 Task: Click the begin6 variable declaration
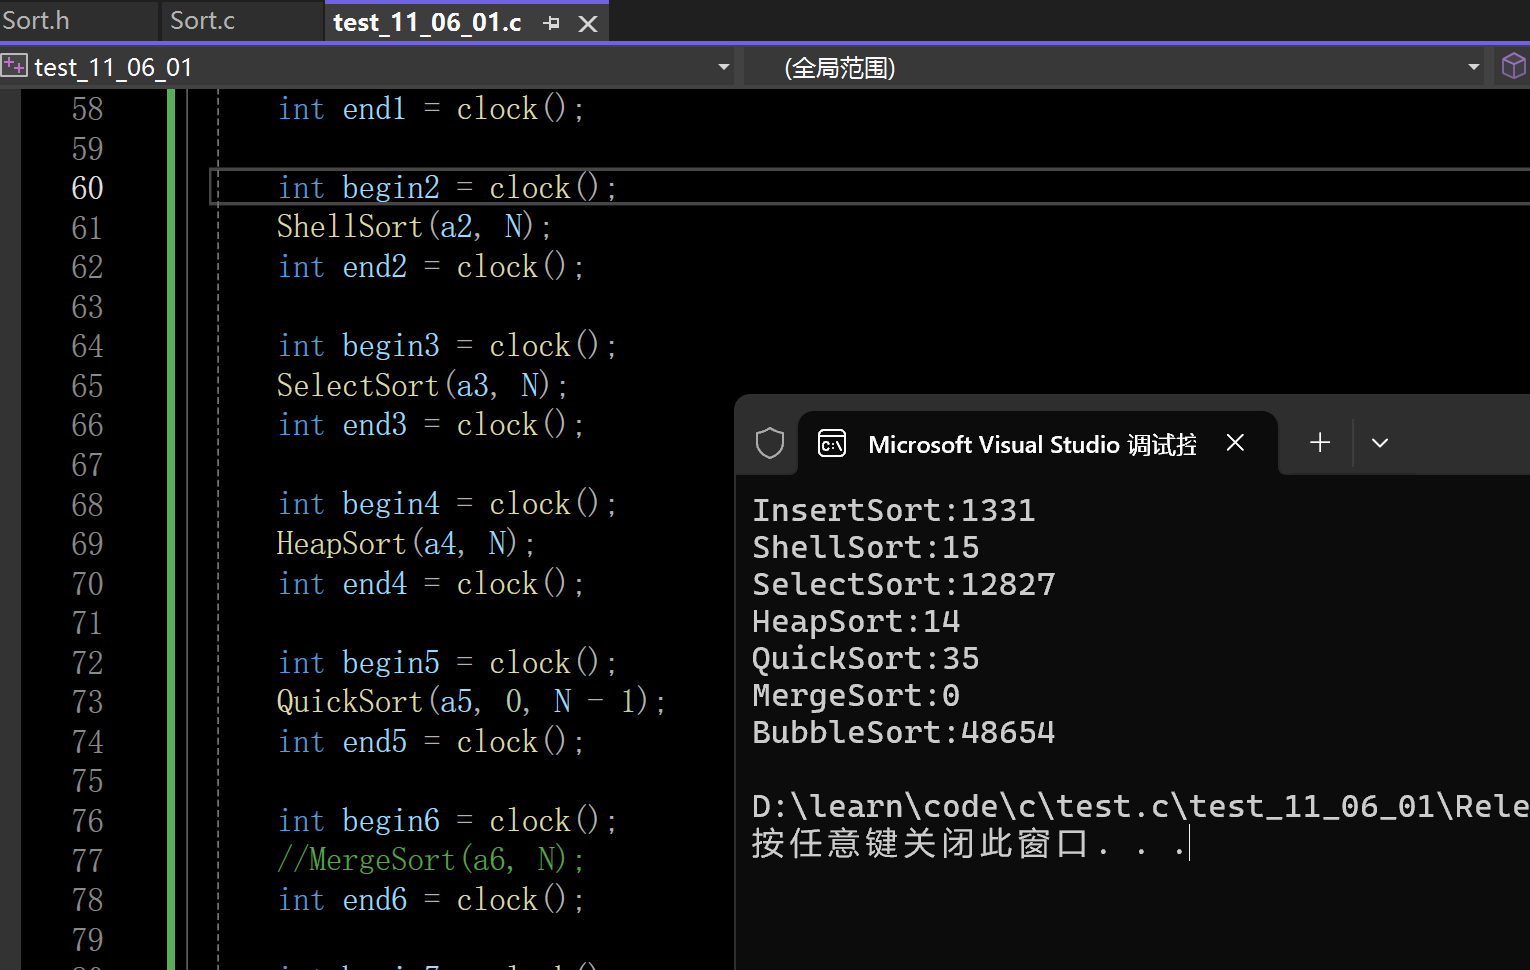[391, 821]
